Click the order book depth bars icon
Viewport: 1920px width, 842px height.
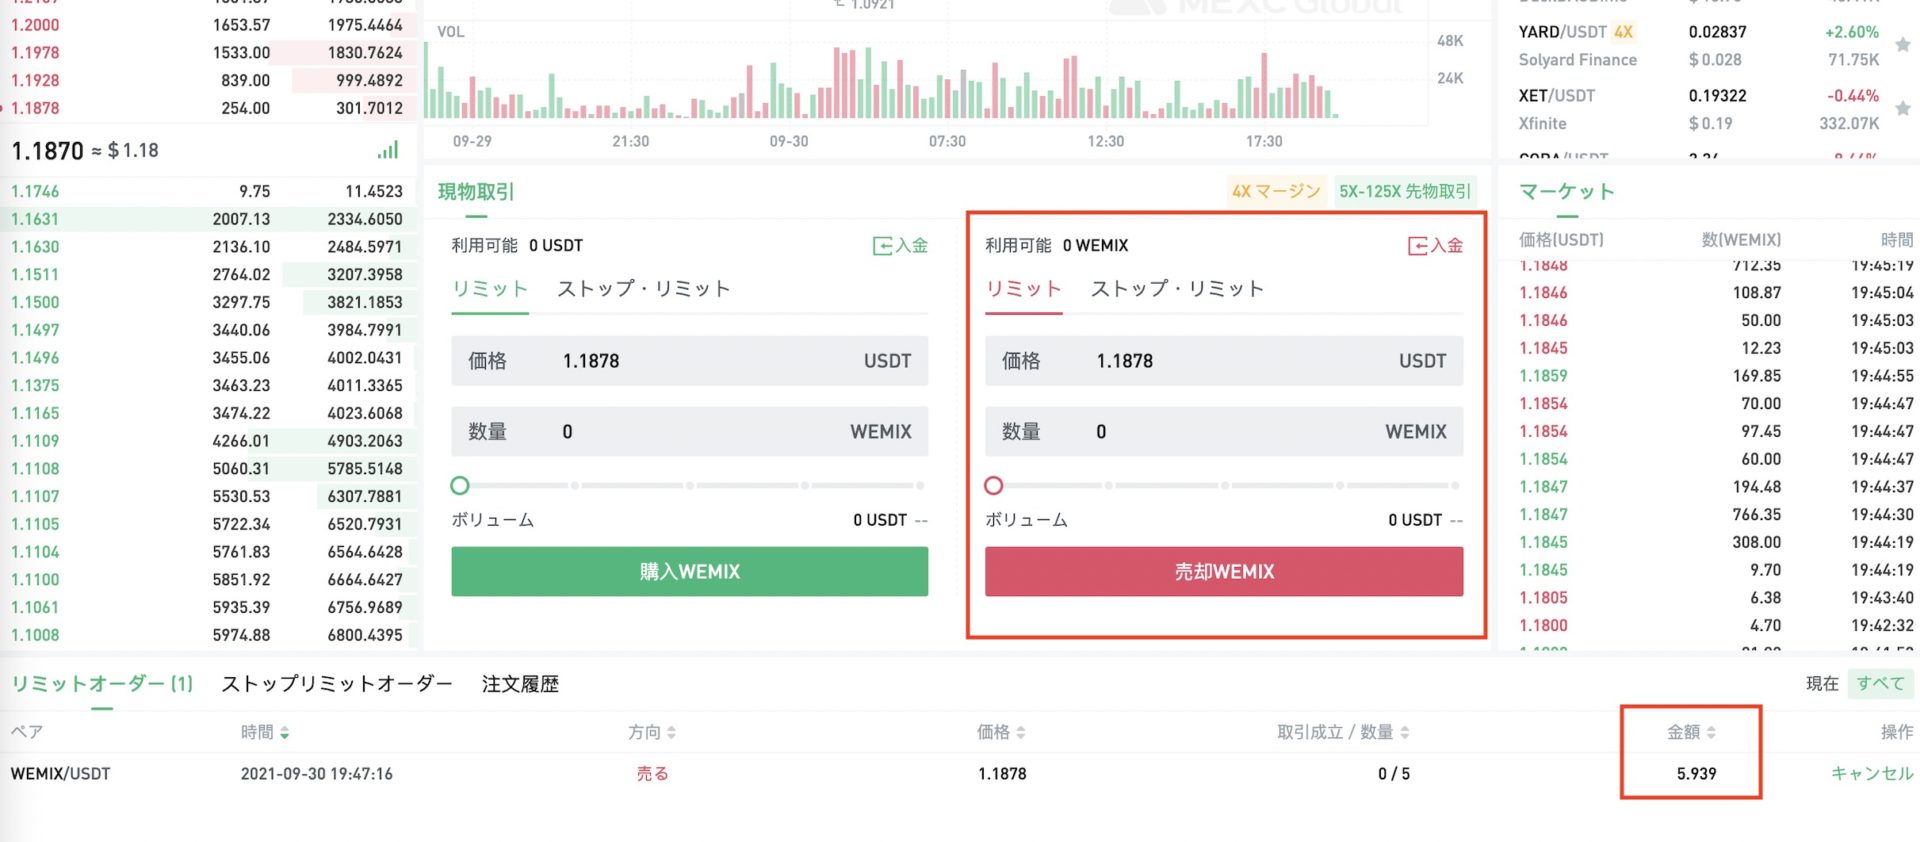pyautogui.click(x=388, y=151)
